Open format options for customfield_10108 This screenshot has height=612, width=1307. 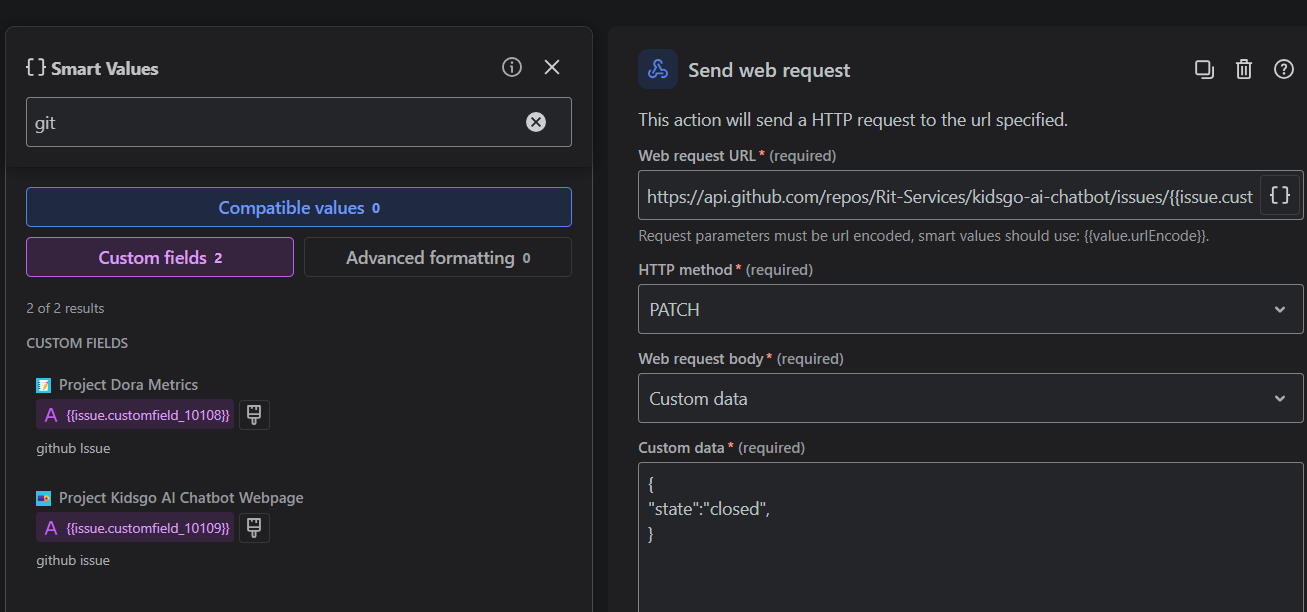tap(254, 414)
